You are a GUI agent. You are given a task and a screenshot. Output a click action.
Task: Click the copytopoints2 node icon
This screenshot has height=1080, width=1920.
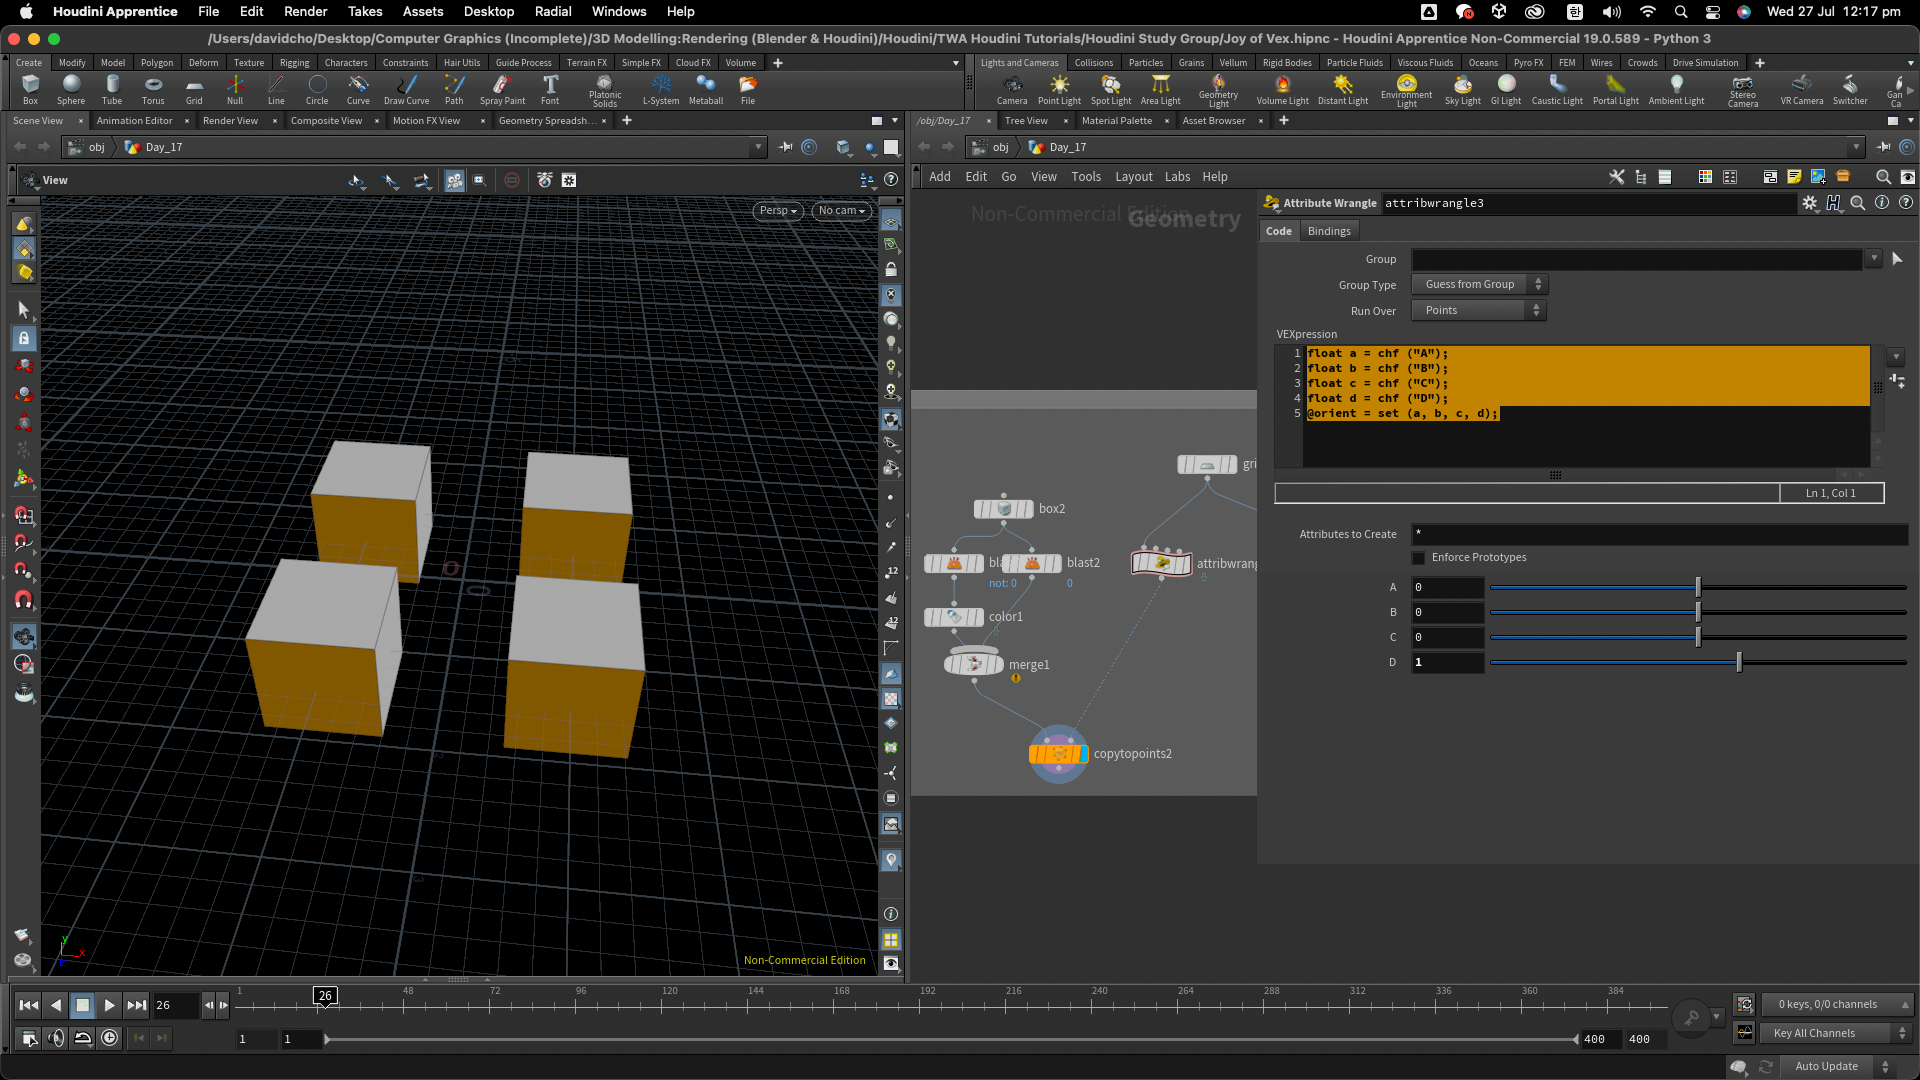tap(1058, 754)
